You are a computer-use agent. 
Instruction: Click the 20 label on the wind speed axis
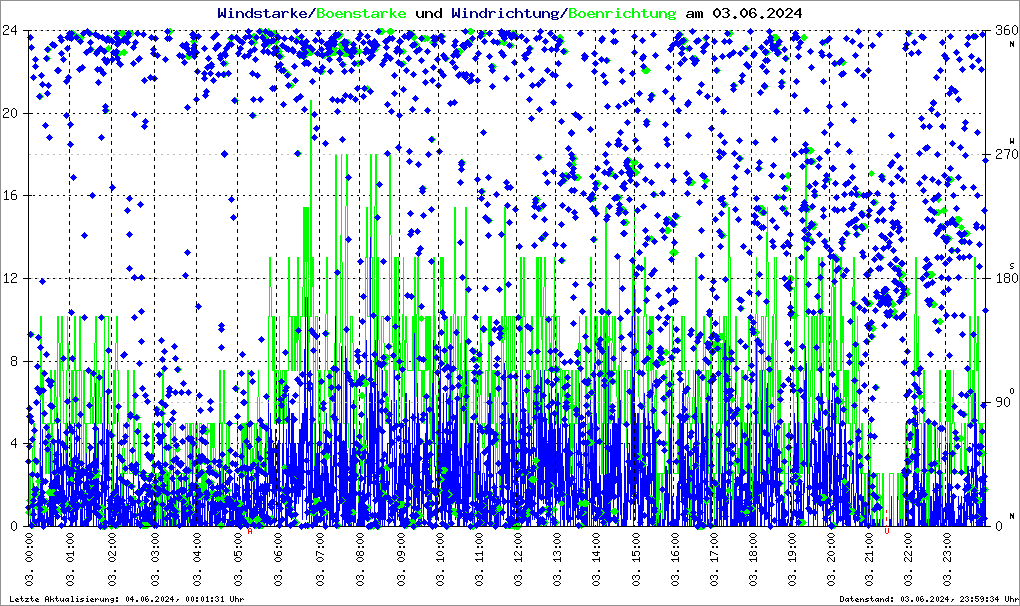[x=9, y=113]
